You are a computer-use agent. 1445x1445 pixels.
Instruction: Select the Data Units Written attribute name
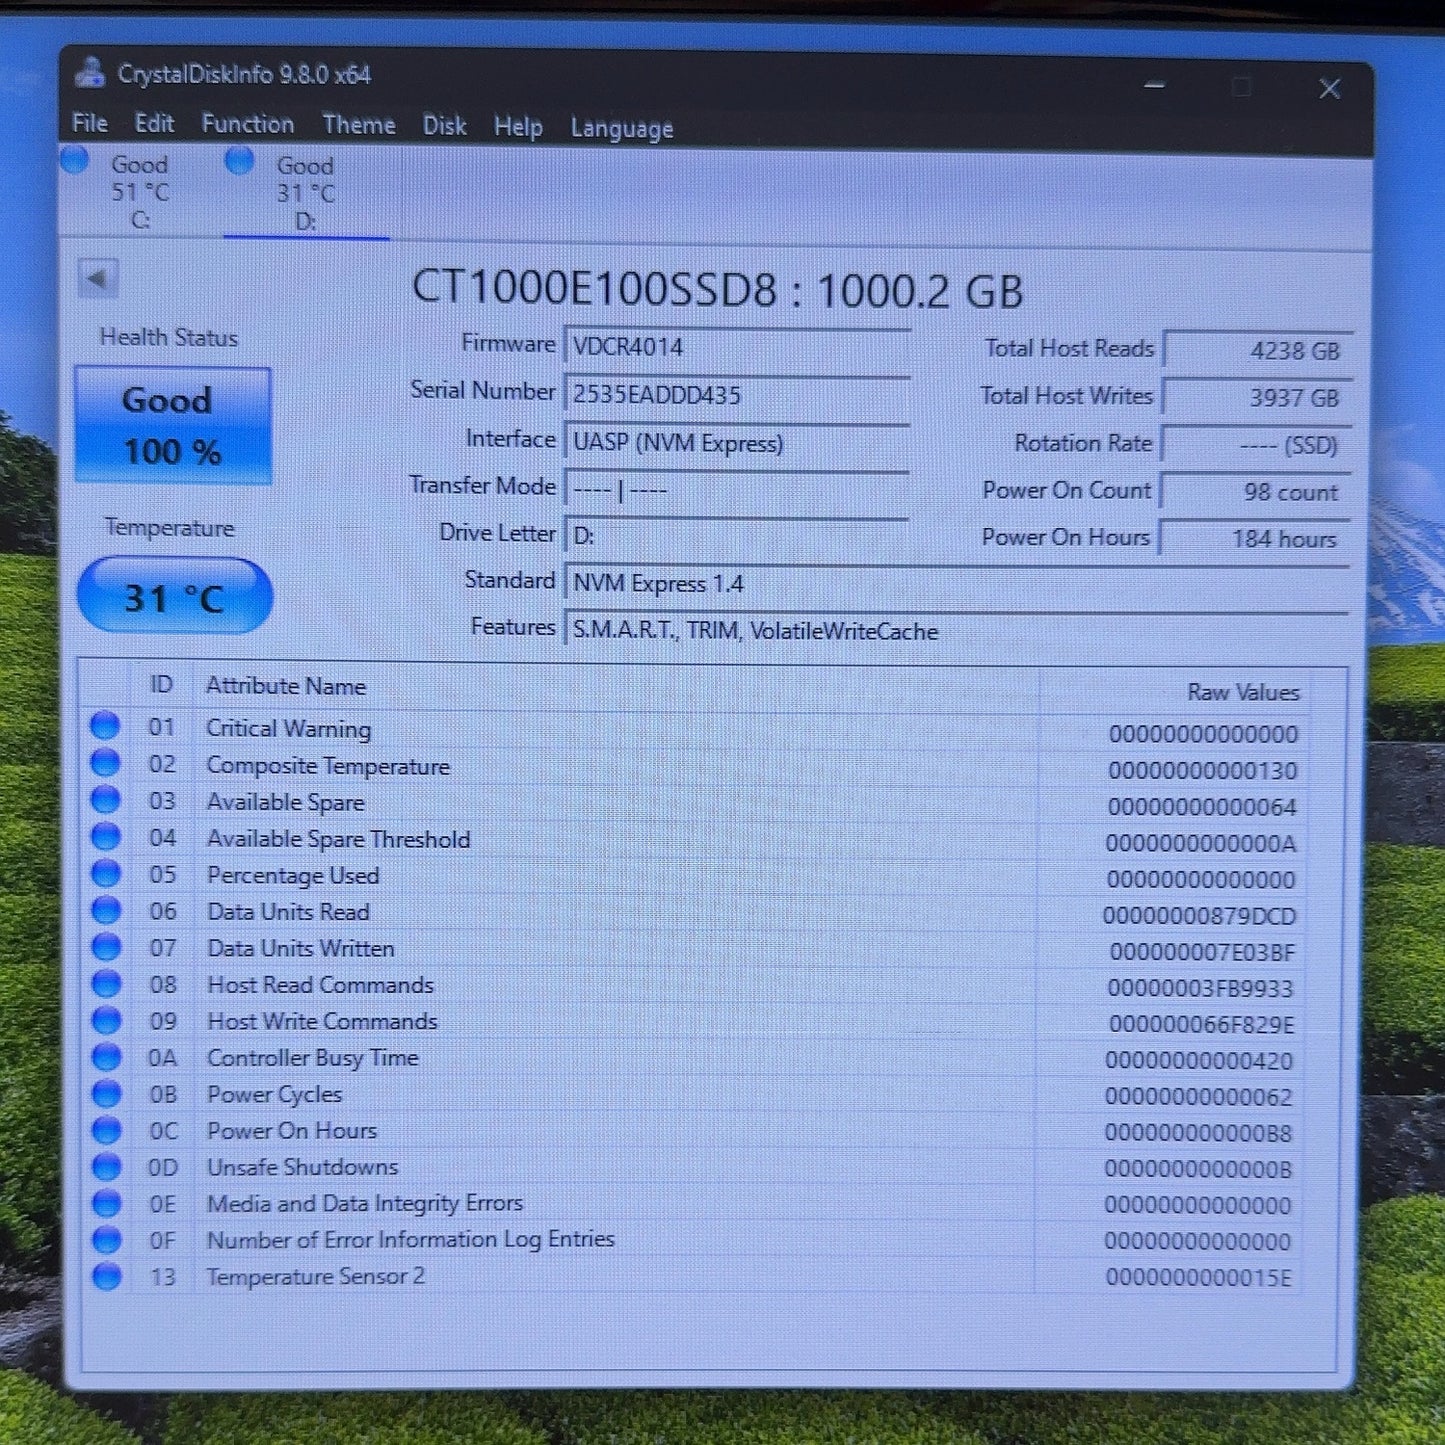tap(301, 948)
